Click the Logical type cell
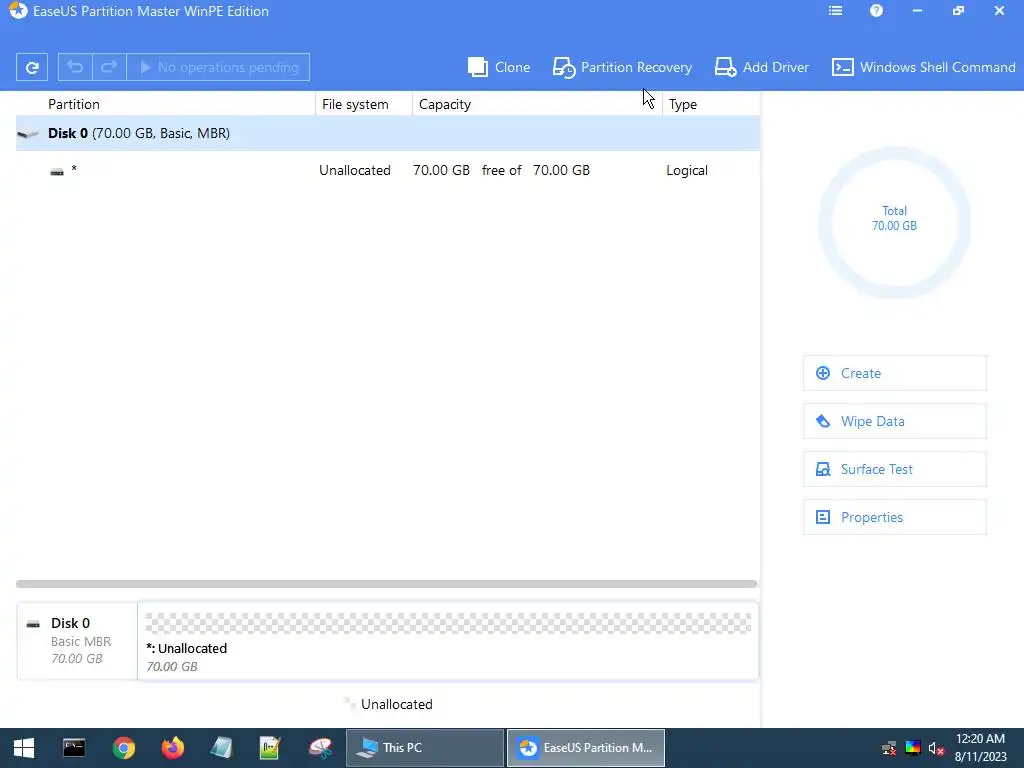The image size is (1024, 768). [x=687, y=170]
